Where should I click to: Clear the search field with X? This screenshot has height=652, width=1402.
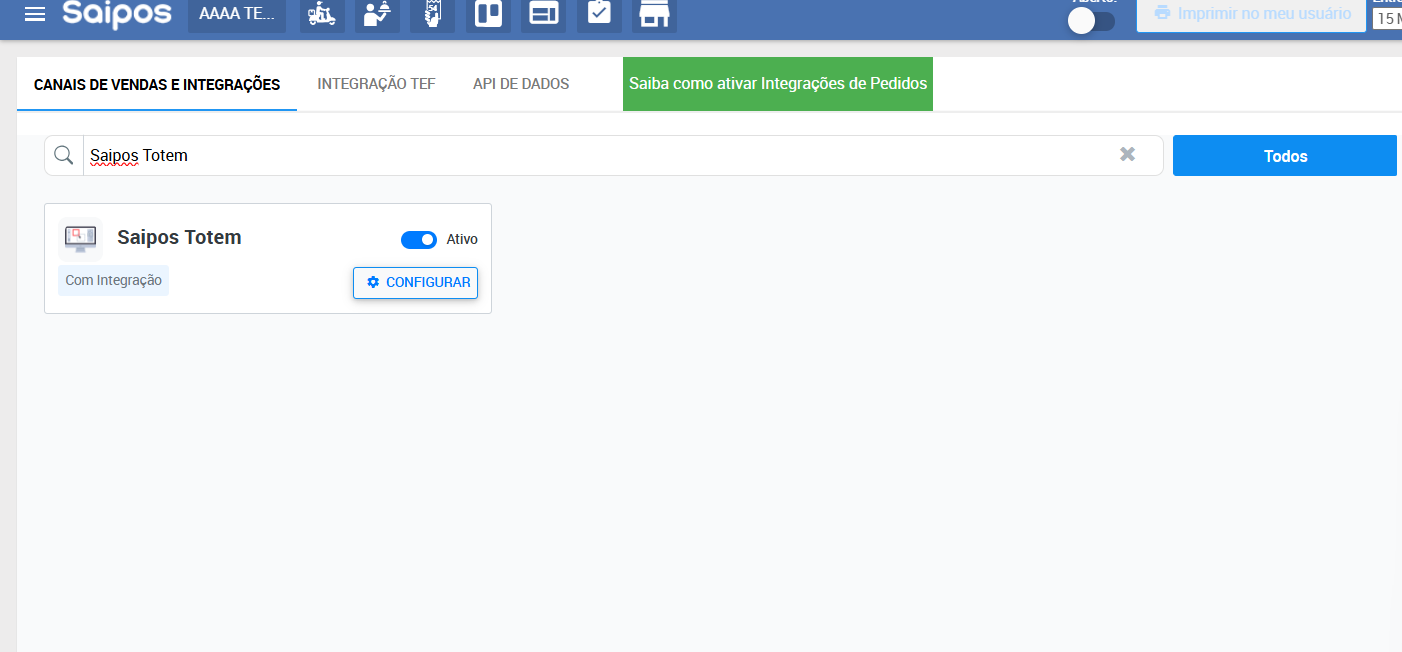point(1128,154)
